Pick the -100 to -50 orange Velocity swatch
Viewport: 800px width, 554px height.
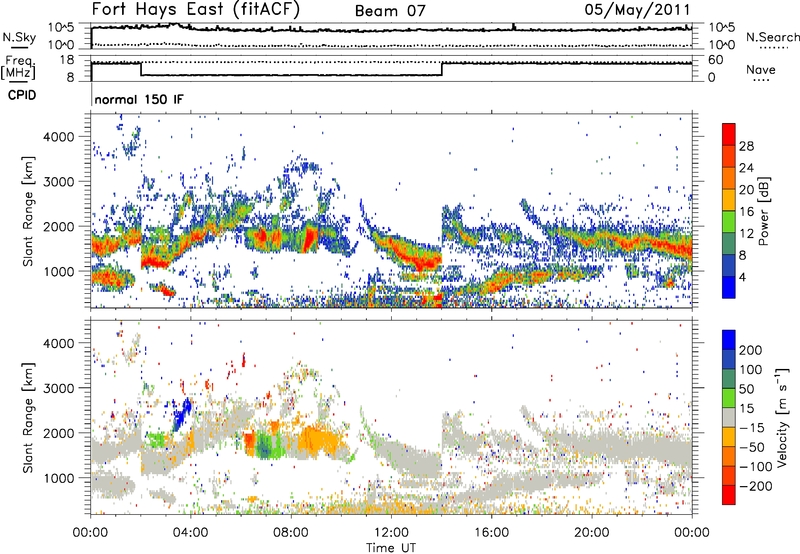pos(729,456)
